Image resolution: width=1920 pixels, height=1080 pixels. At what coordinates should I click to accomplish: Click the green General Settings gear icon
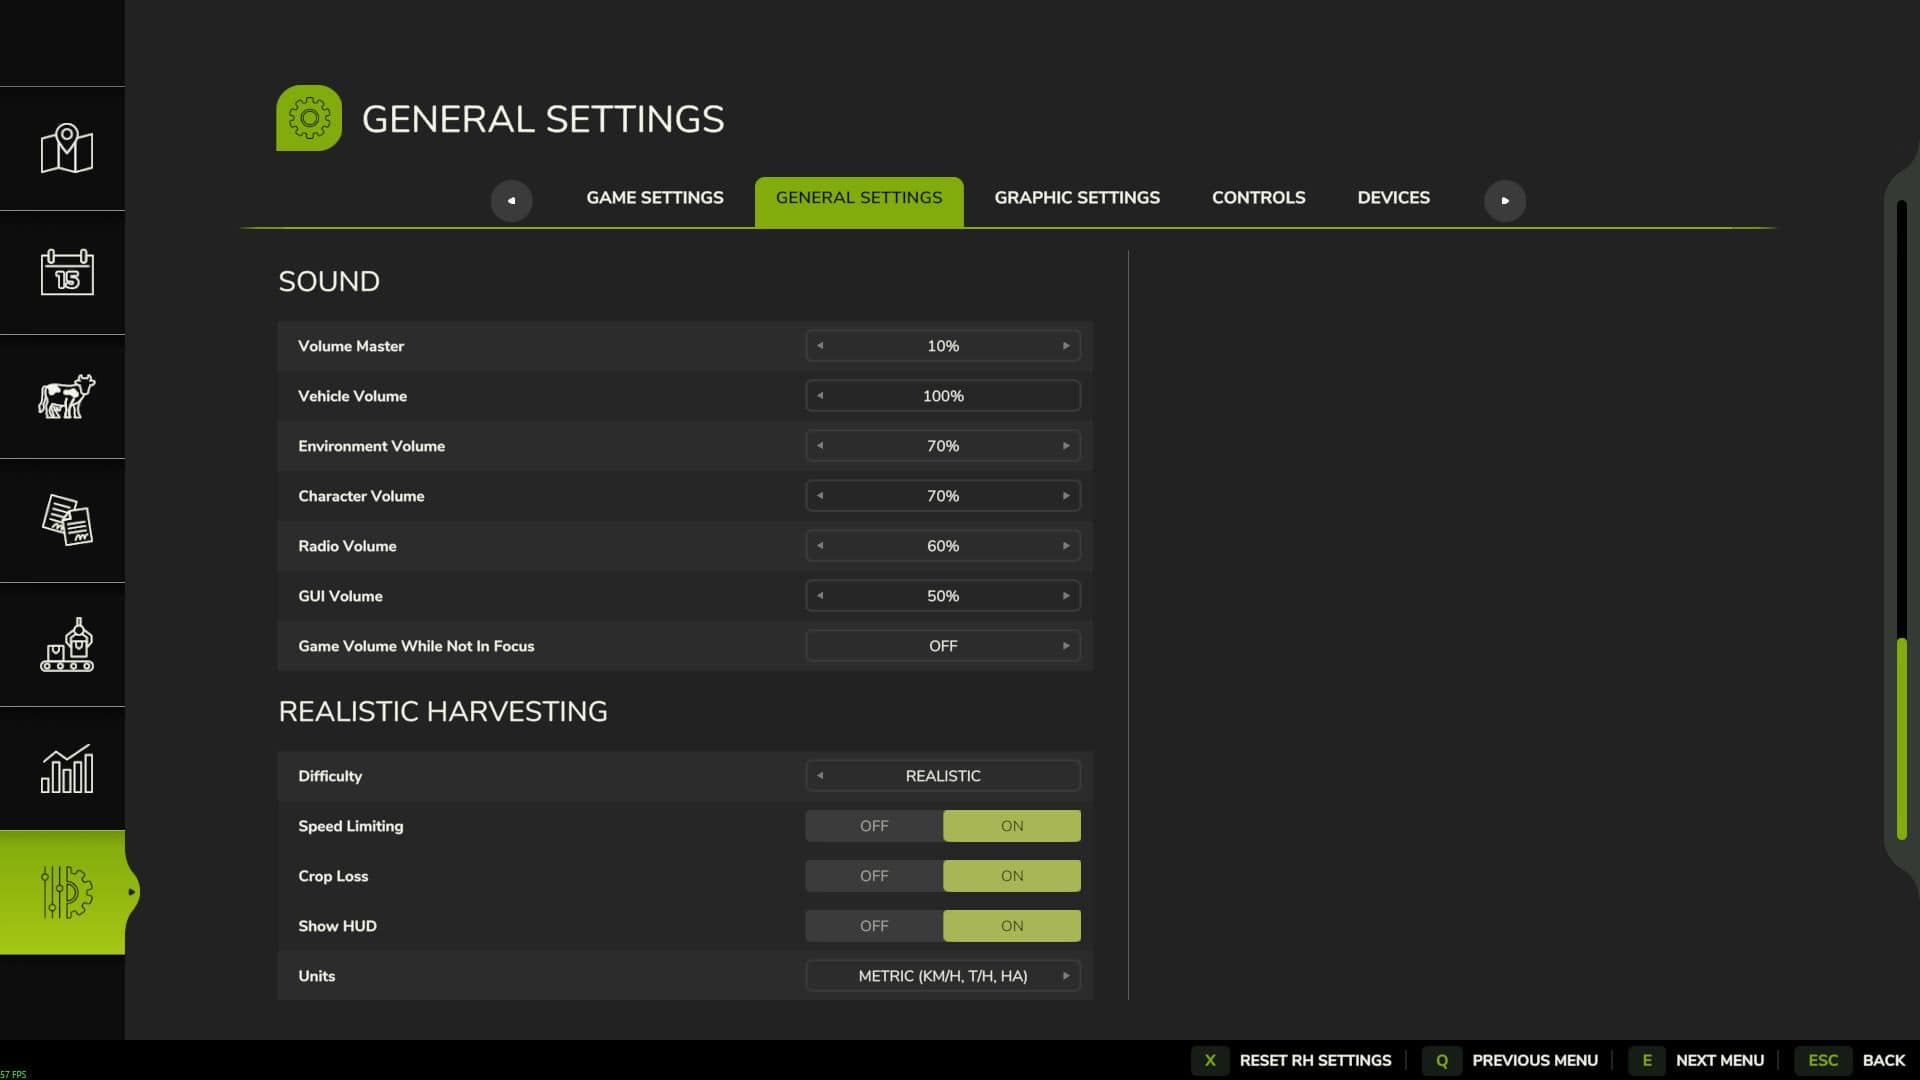309,118
